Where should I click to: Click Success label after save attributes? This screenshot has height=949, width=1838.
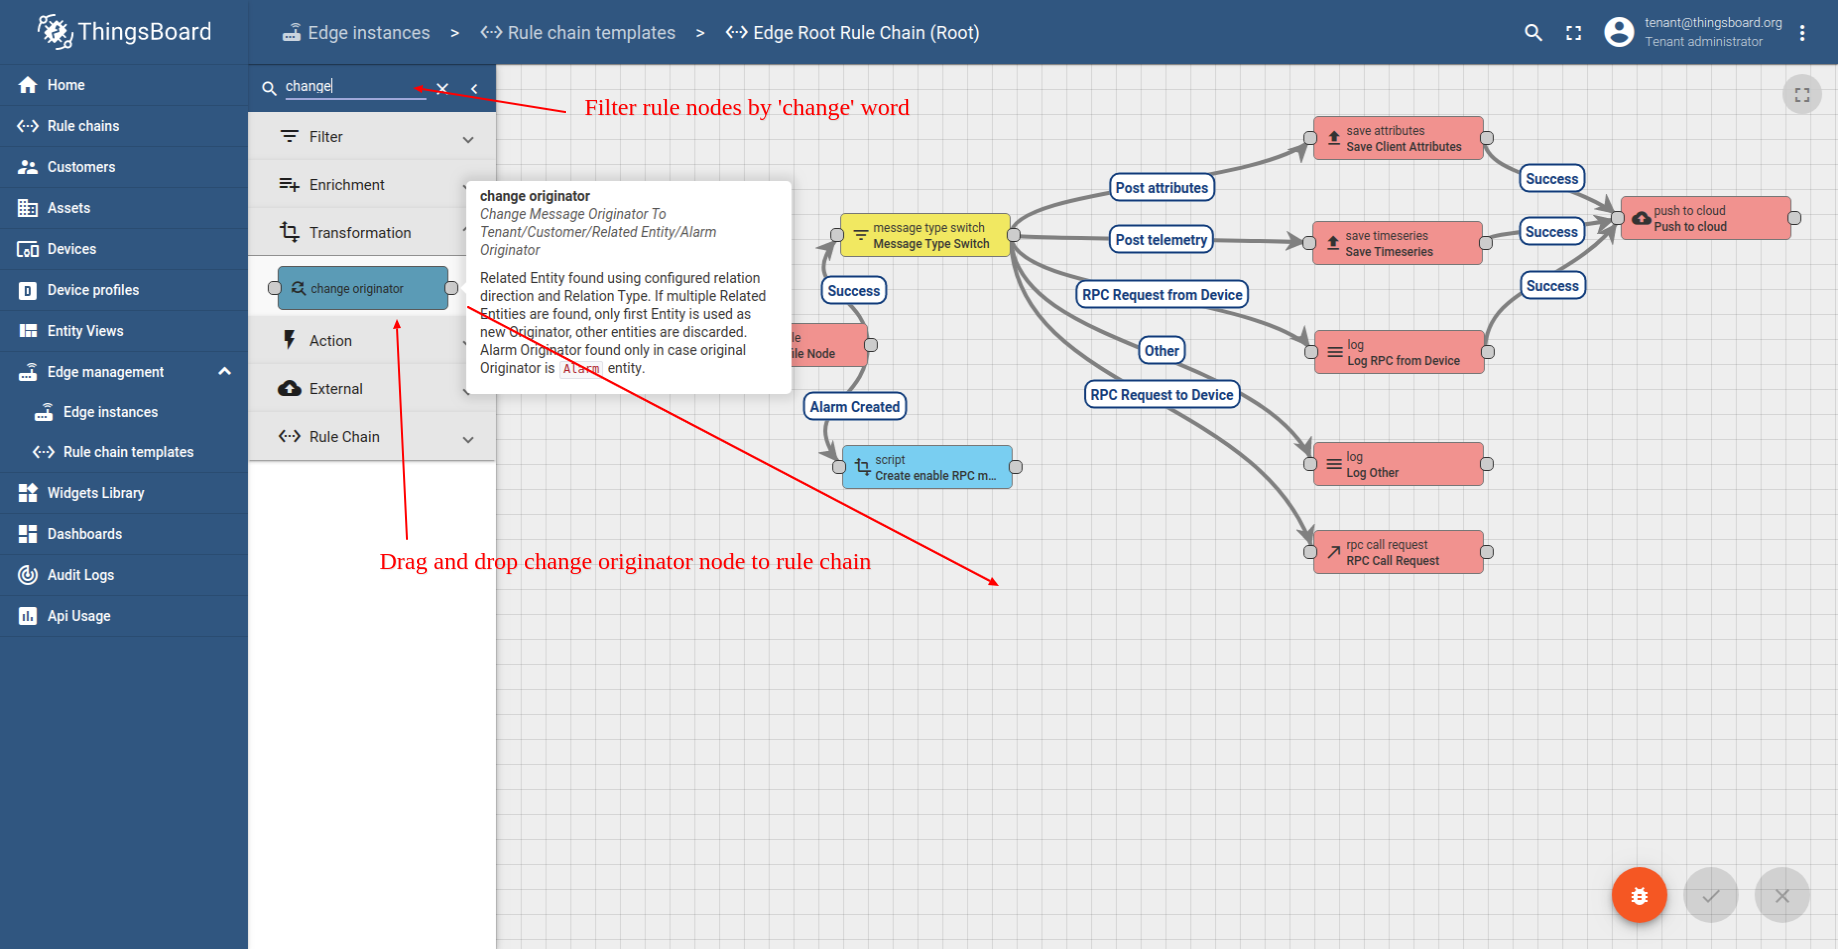tap(1552, 179)
